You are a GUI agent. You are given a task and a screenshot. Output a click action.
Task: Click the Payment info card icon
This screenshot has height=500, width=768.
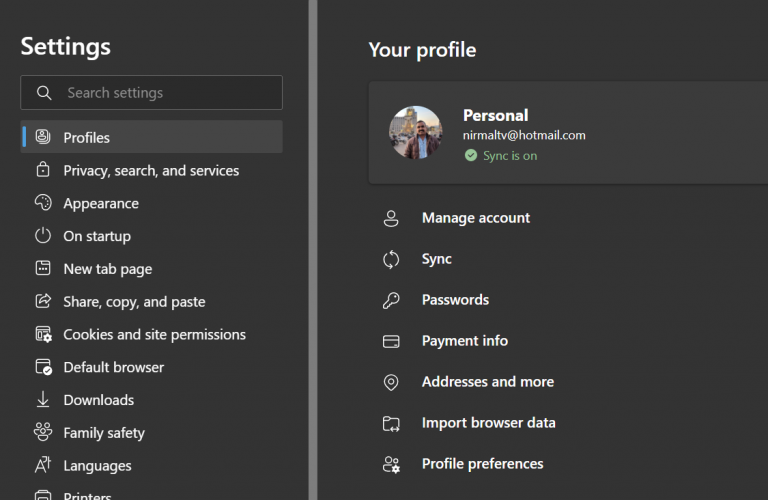pos(391,341)
